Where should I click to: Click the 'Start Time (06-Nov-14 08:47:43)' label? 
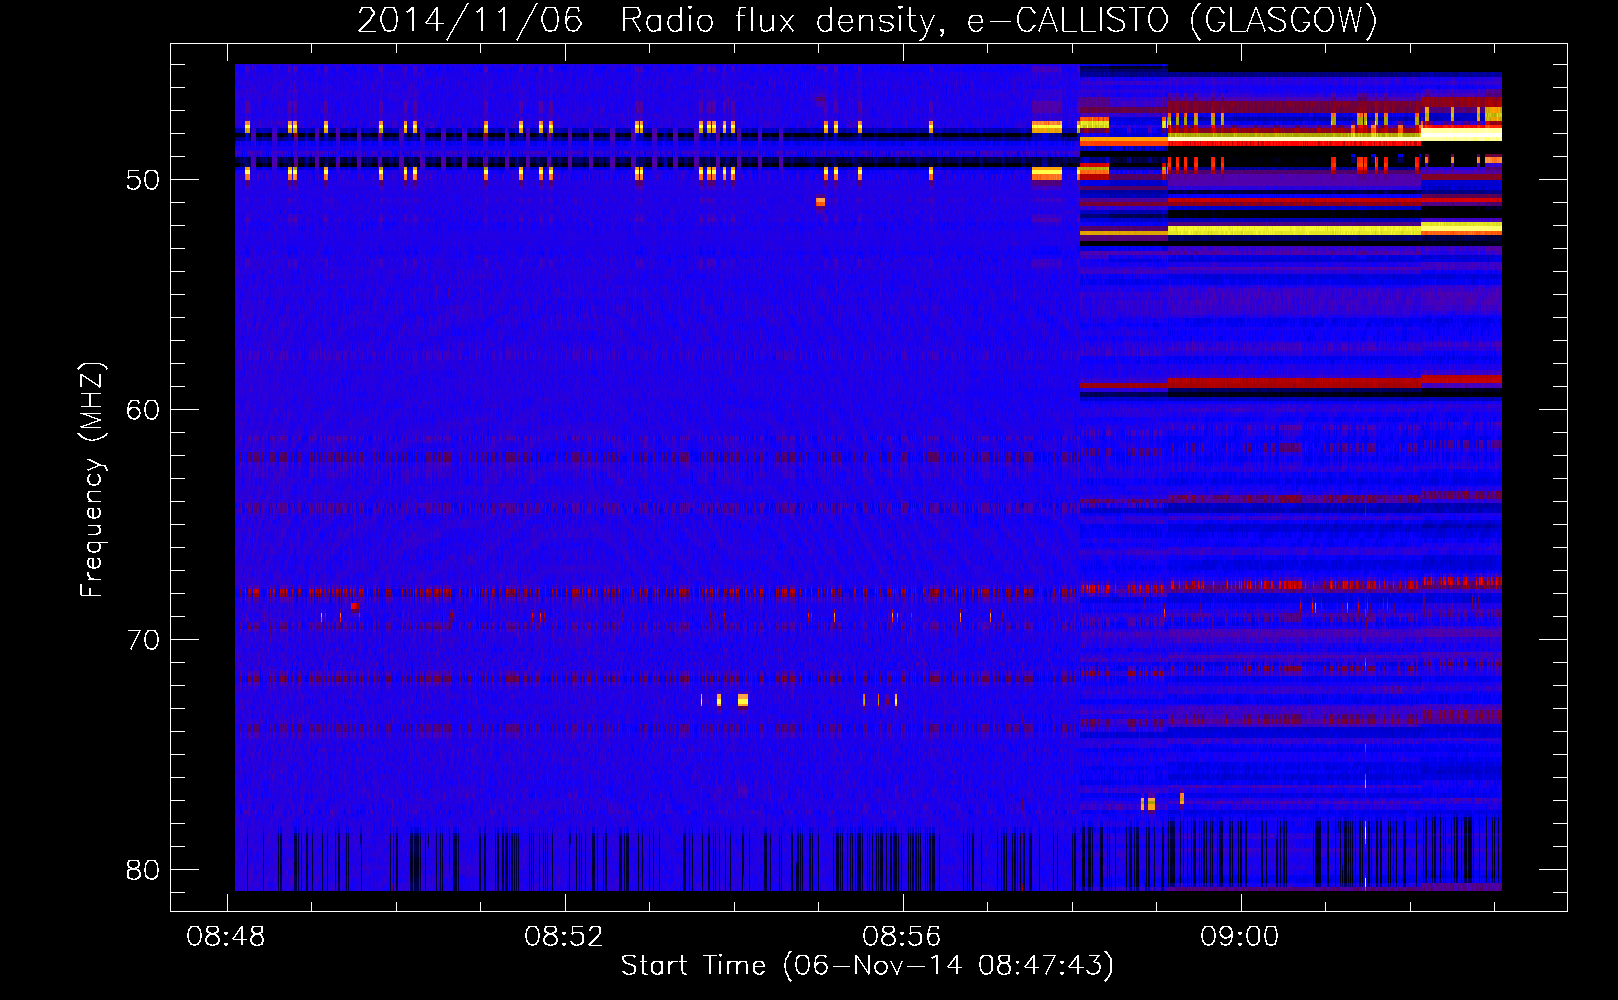click(x=867, y=966)
